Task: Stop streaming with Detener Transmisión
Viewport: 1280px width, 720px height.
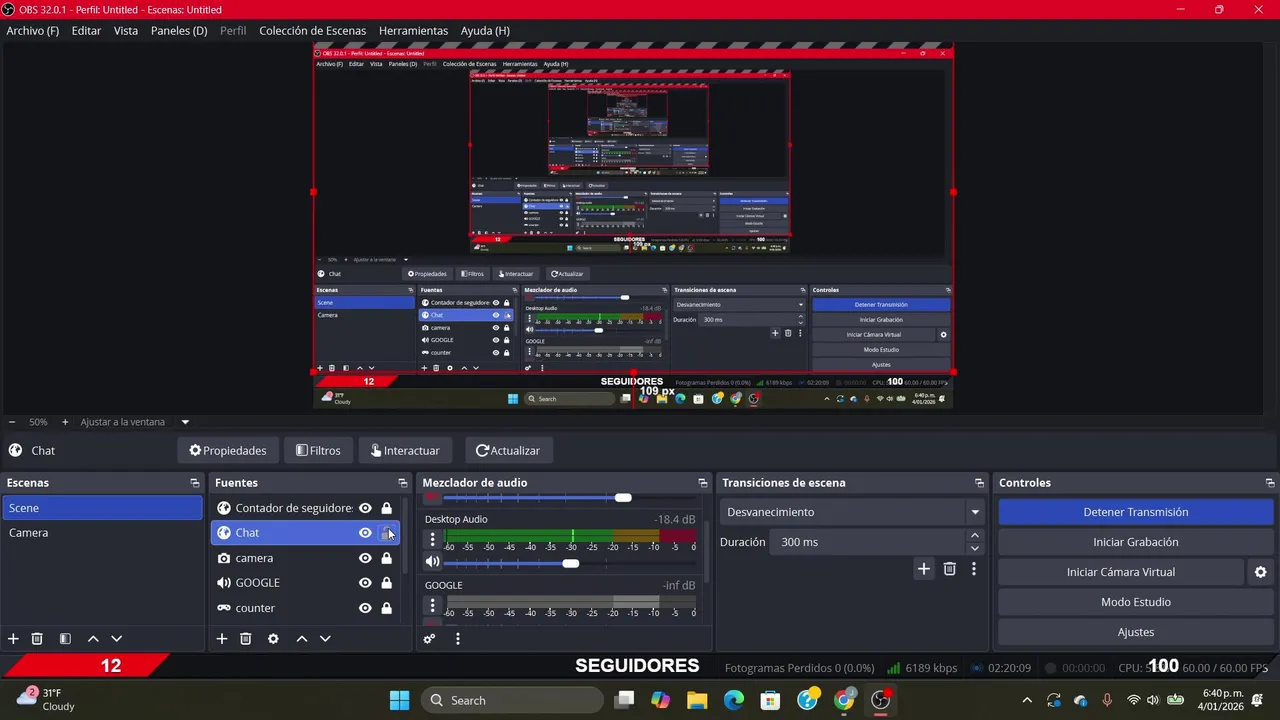Action: [1135, 512]
